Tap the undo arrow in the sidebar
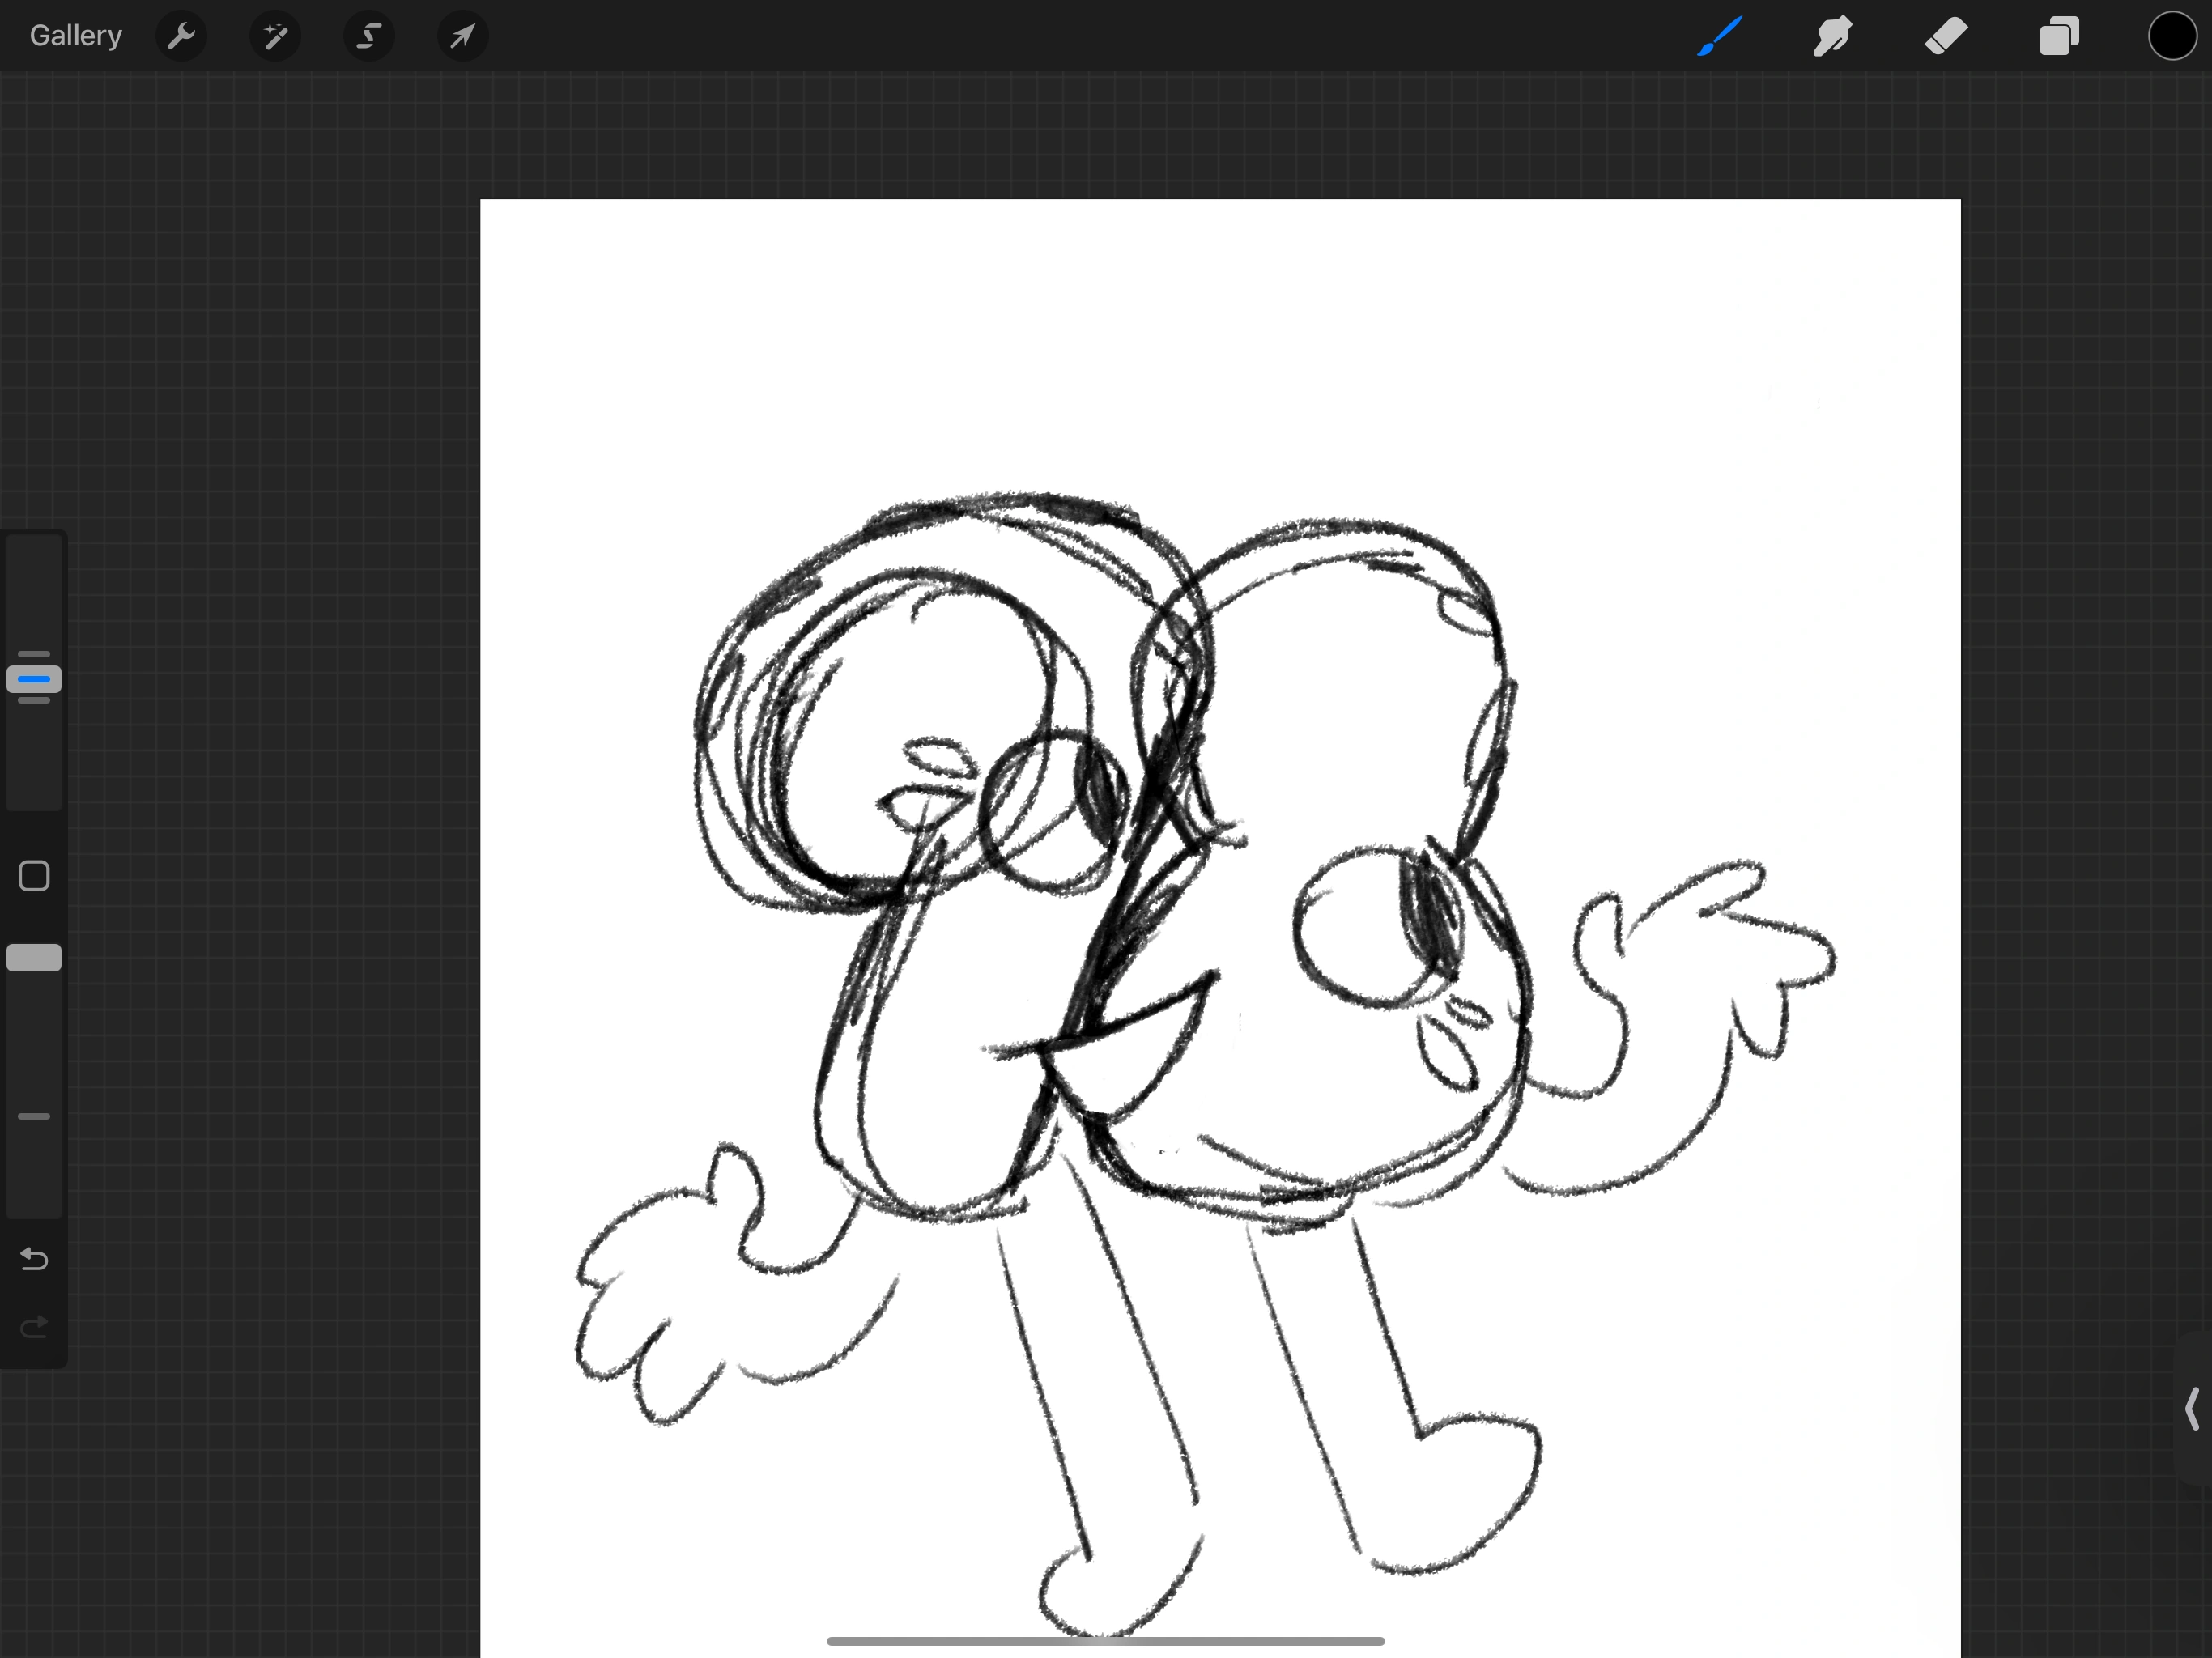This screenshot has height=1658, width=2212. point(34,1259)
